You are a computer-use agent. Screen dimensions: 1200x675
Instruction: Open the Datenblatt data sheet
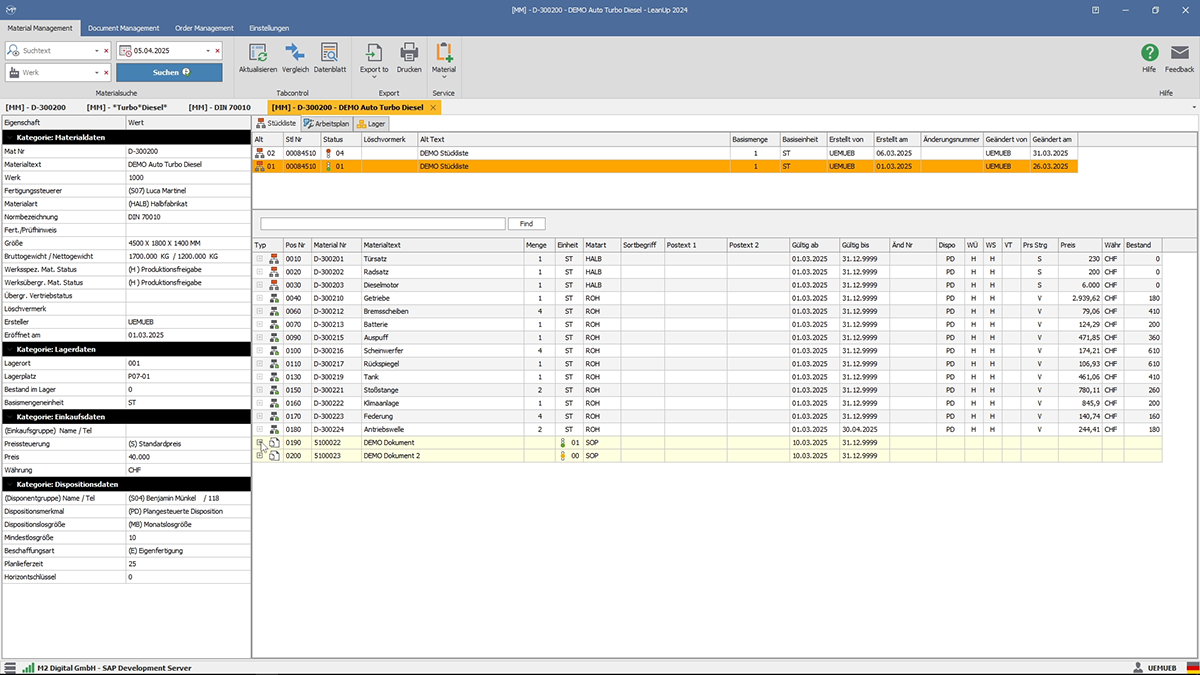(329, 55)
